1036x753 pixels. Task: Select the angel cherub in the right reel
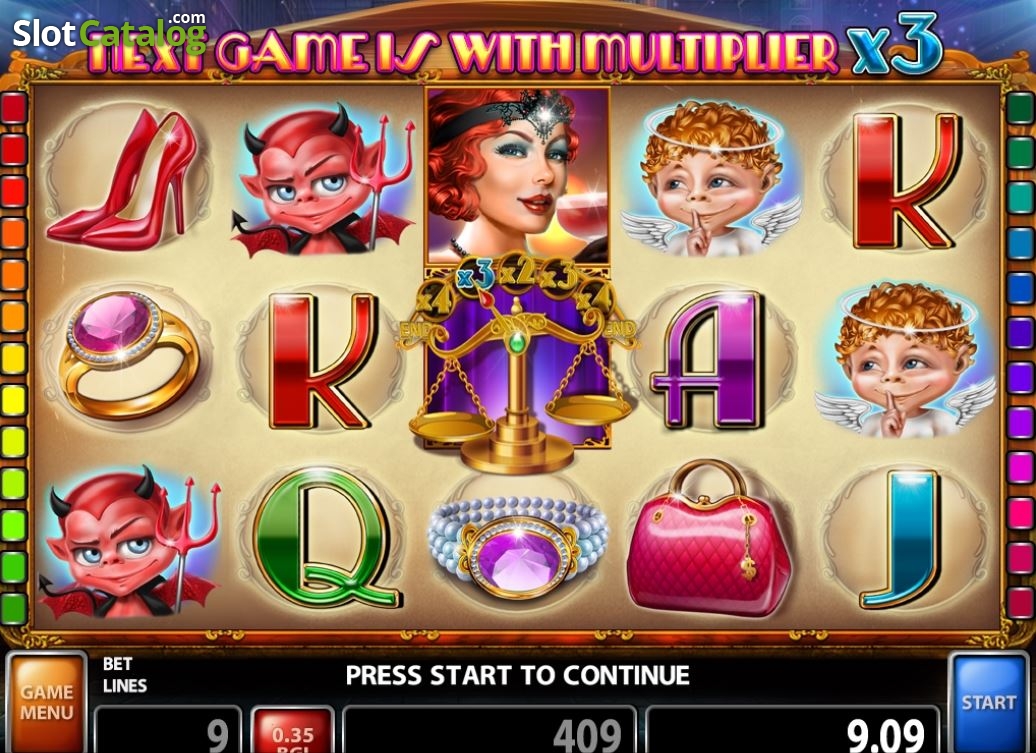click(x=906, y=361)
